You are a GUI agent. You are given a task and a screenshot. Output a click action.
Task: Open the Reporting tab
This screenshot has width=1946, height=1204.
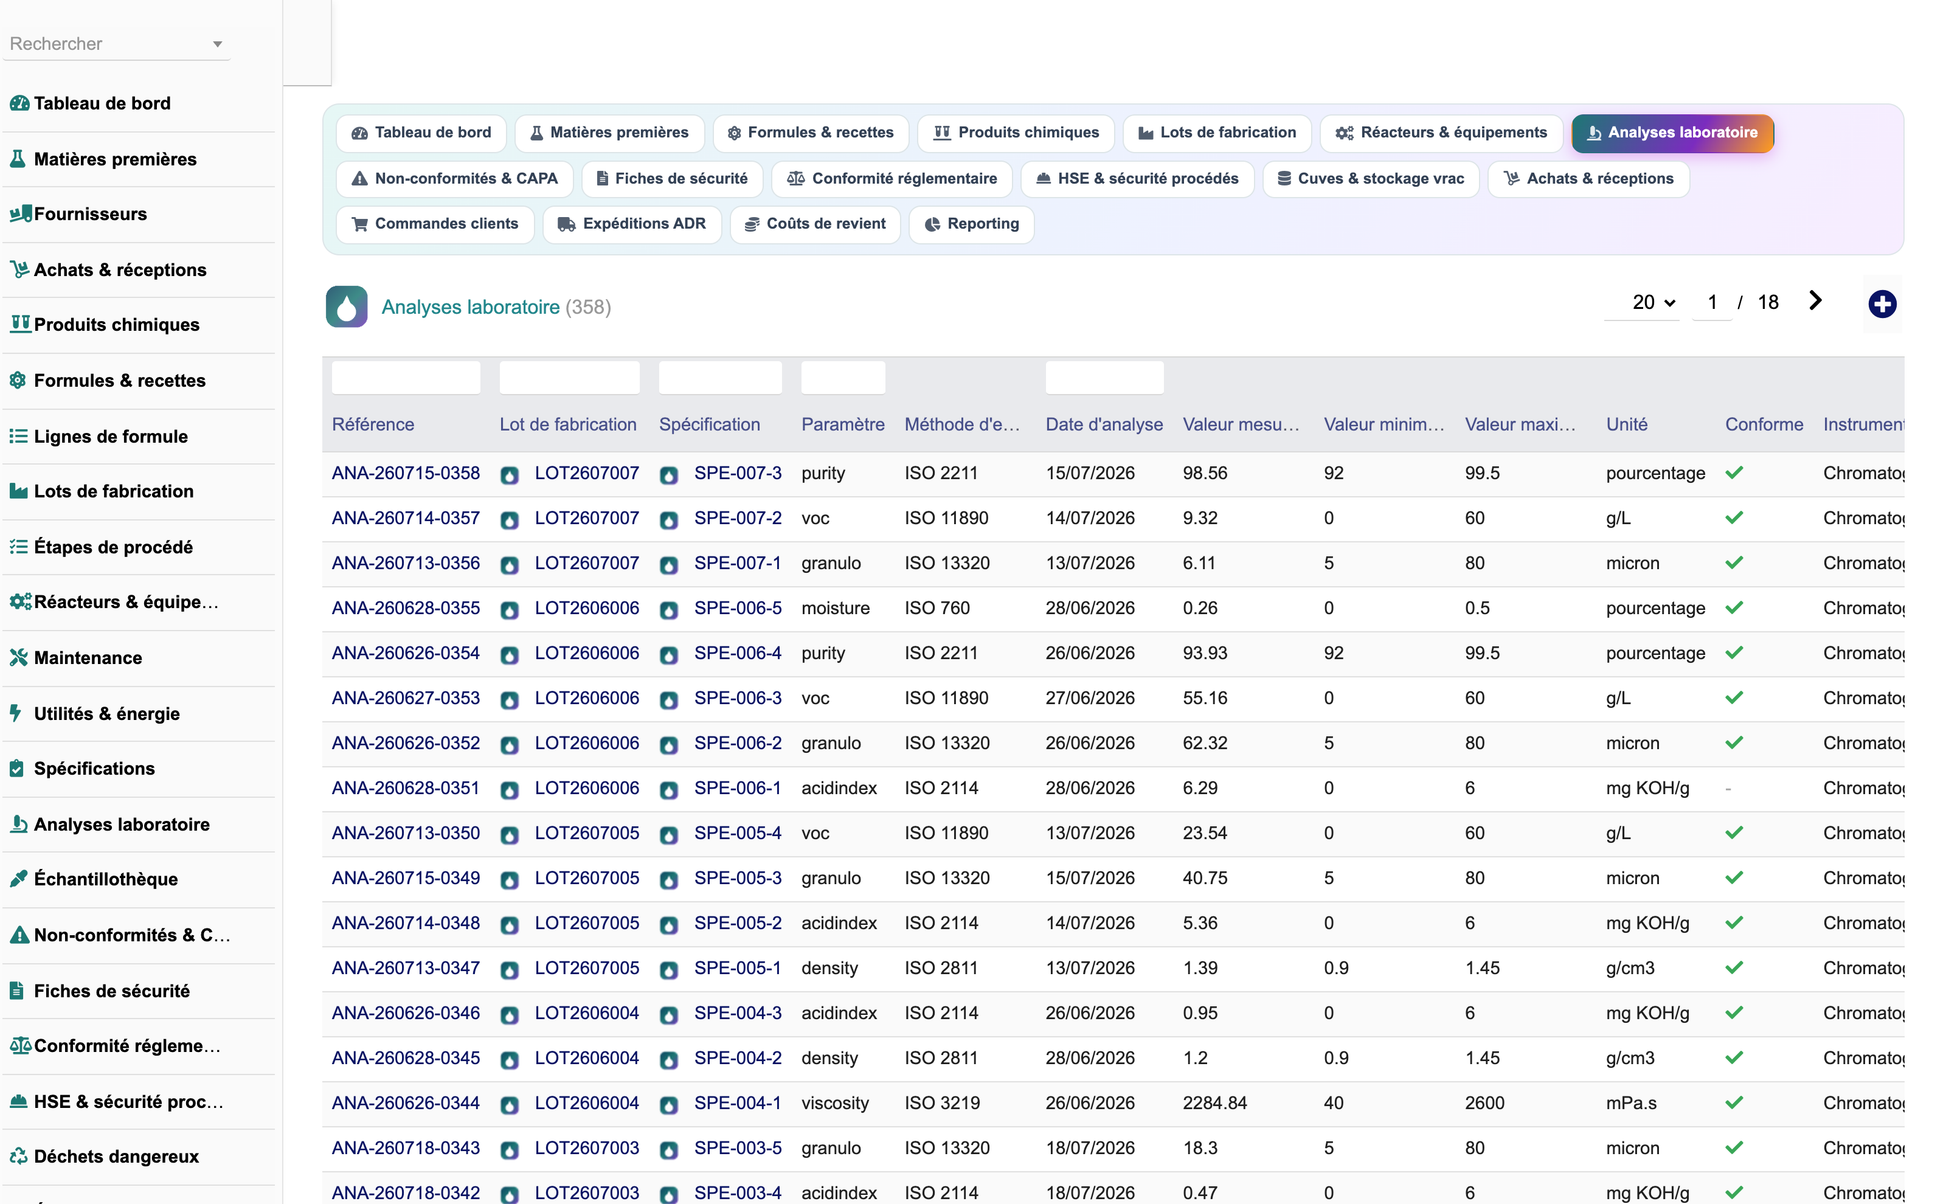[971, 224]
